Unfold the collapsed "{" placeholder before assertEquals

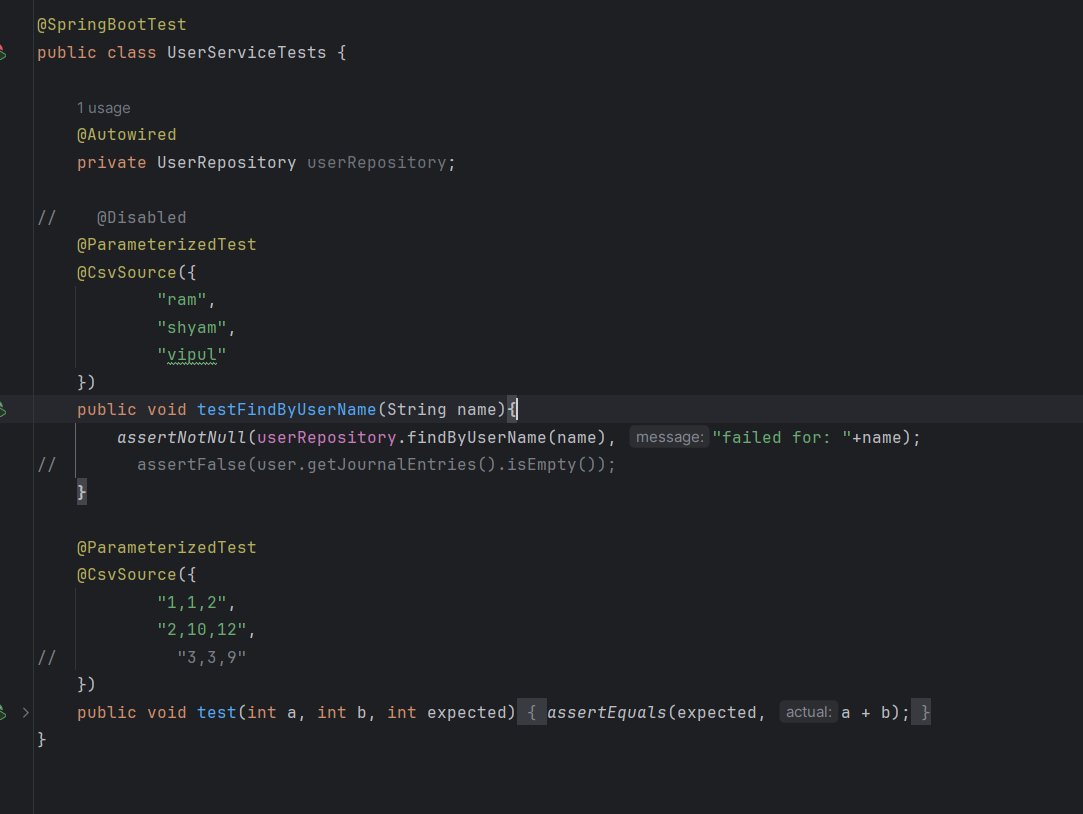(532, 713)
